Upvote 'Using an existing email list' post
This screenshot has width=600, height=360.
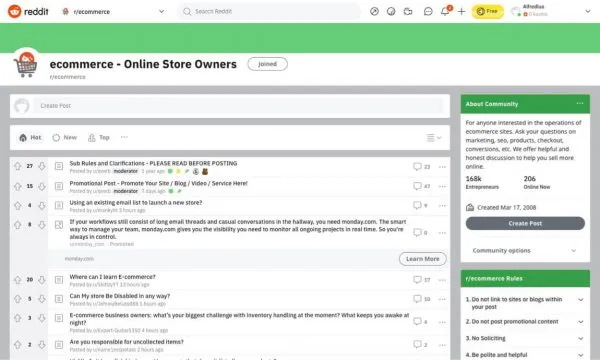pyautogui.click(x=18, y=205)
